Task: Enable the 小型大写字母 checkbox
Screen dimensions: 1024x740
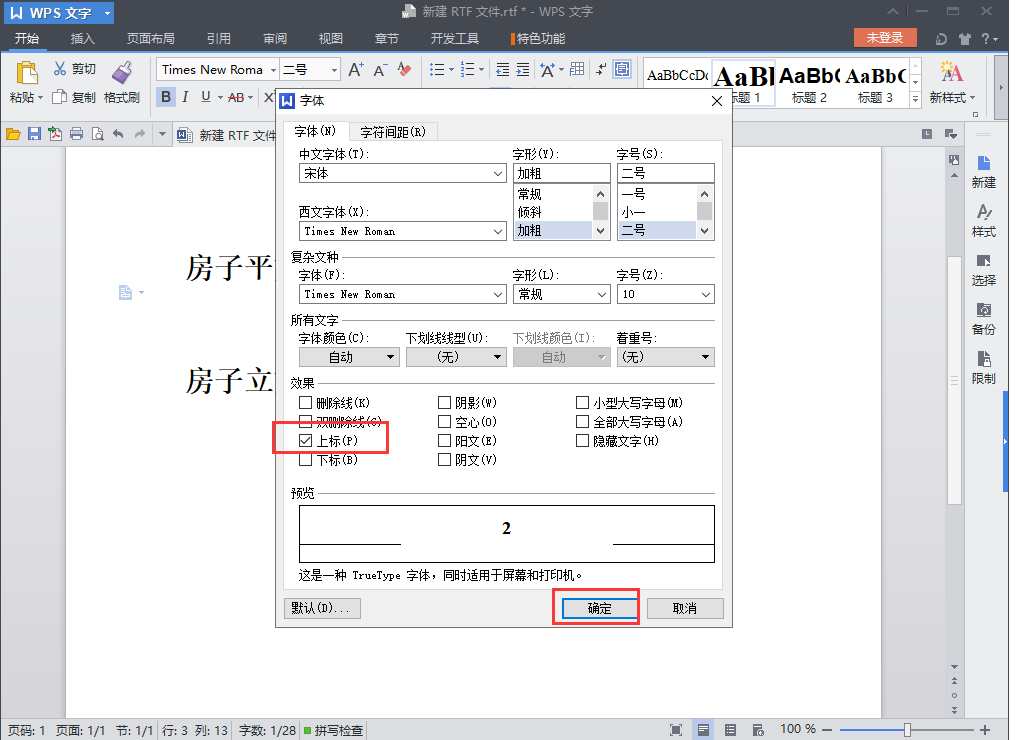Action: (x=583, y=402)
